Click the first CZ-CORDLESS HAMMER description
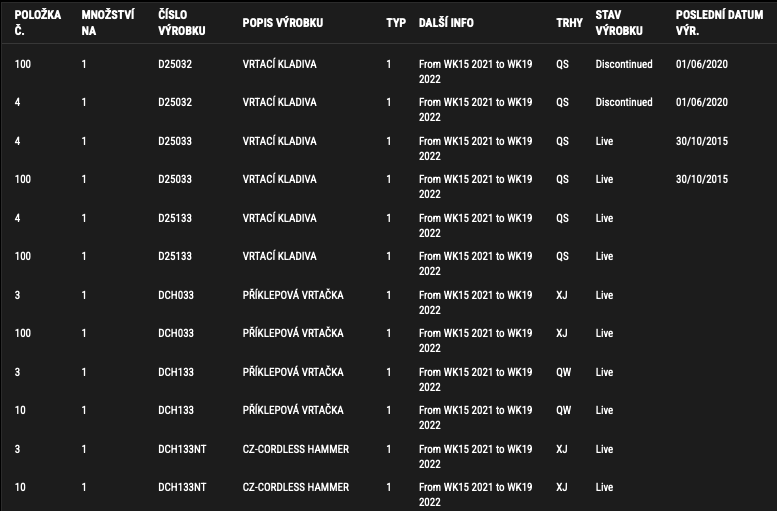The image size is (777, 511). click(296, 449)
